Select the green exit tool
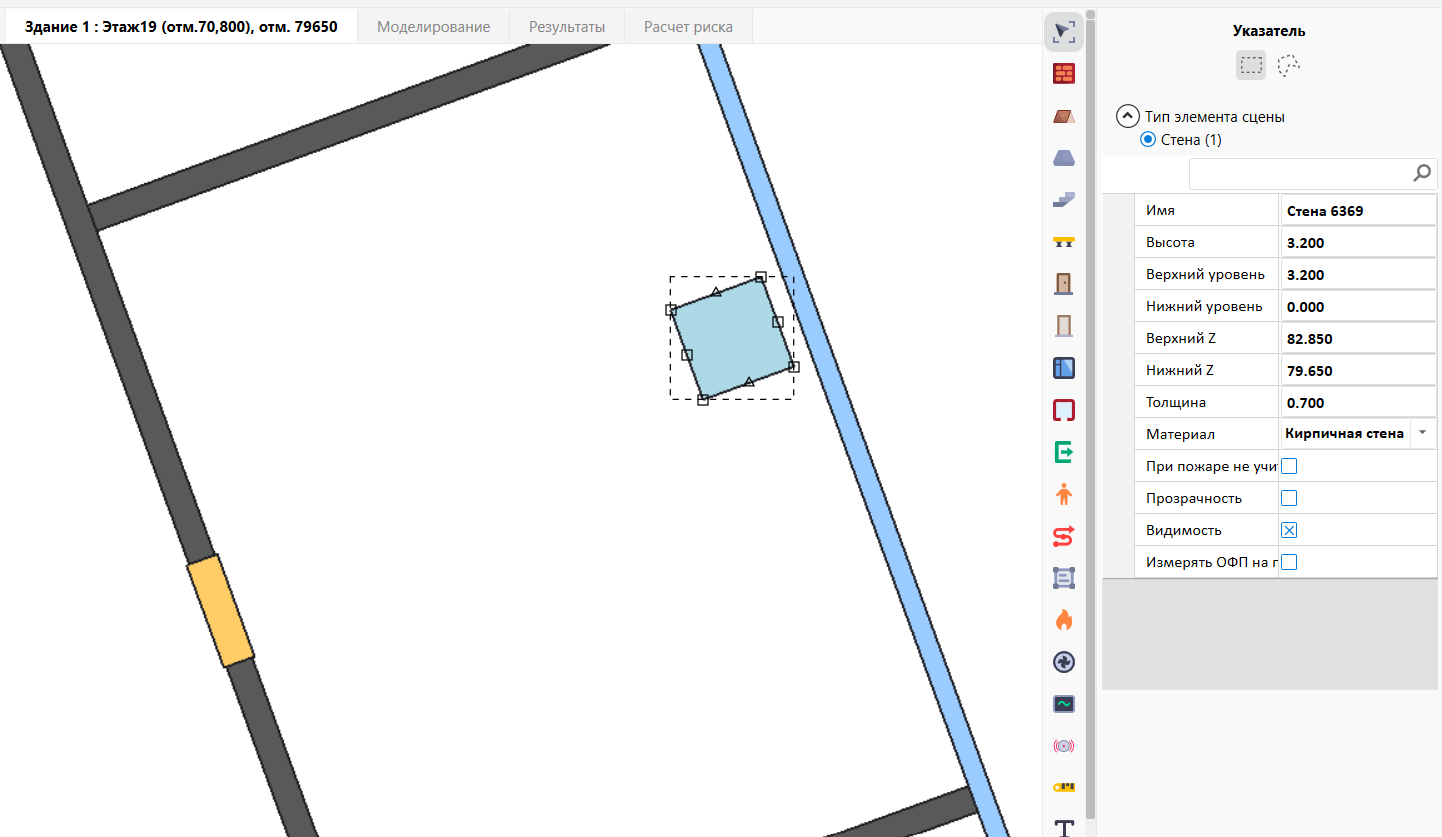Viewport: 1442px width, 837px height. (x=1064, y=452)
